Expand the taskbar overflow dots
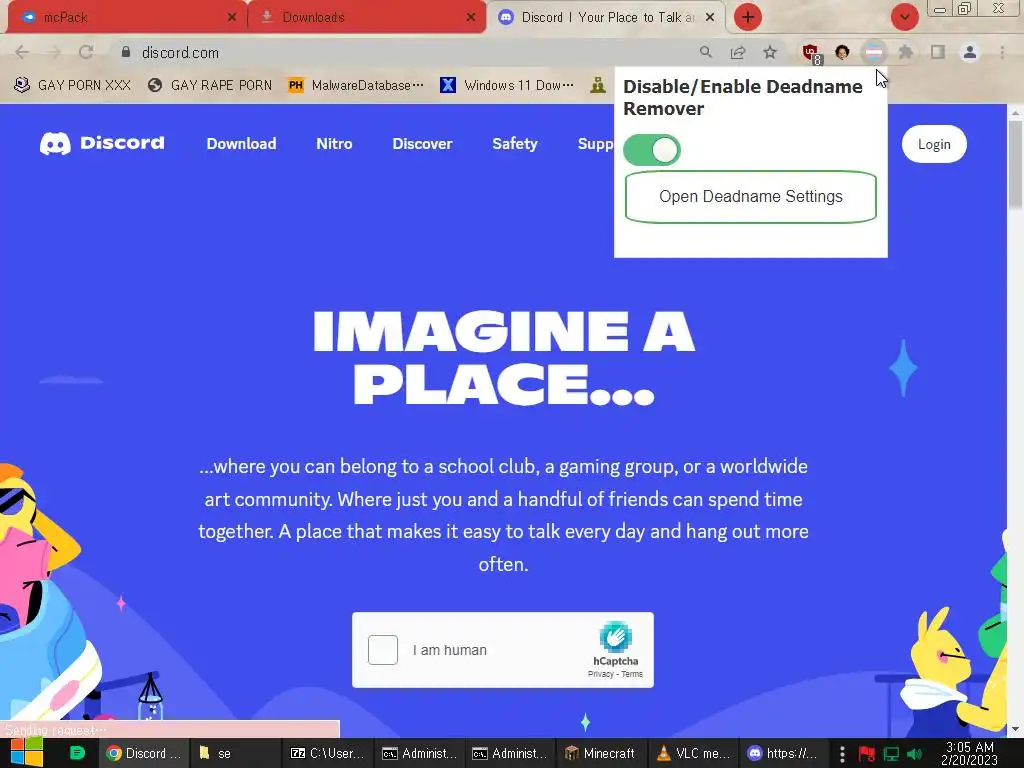Viewport: 1024px width, 768px height. 842,754
